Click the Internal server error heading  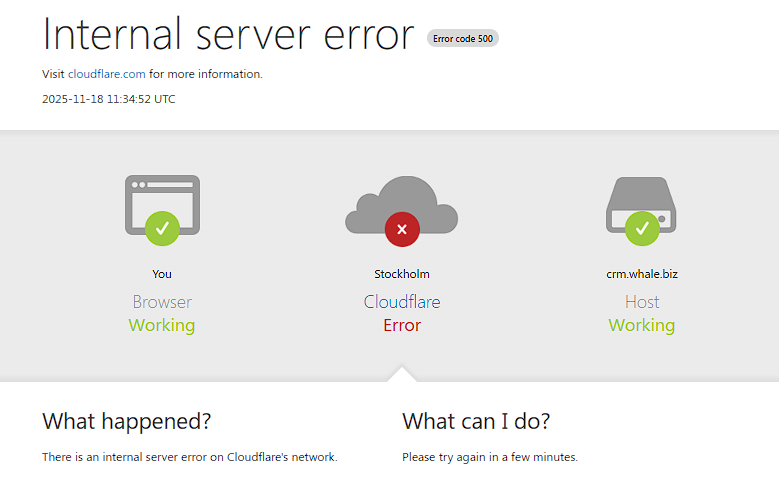click(x=228, y=34)
